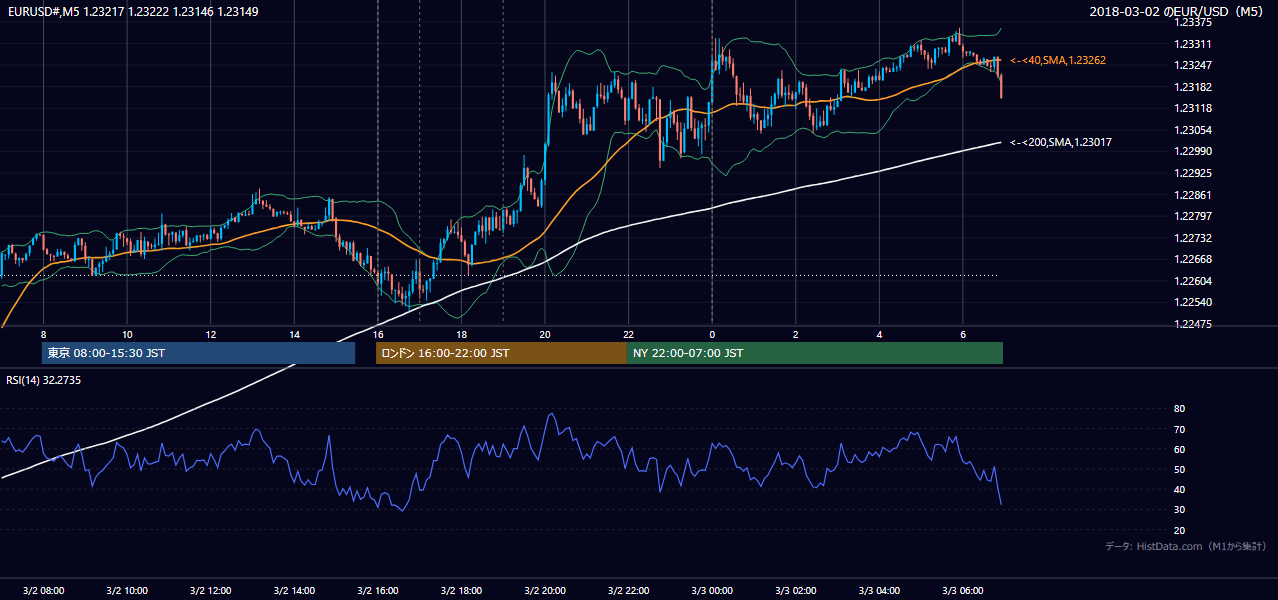Image resolution: width=1278 pixels, height=600 pixels.
Task: Click price axis value 1.23182
Action: [x=1192, y=87]
